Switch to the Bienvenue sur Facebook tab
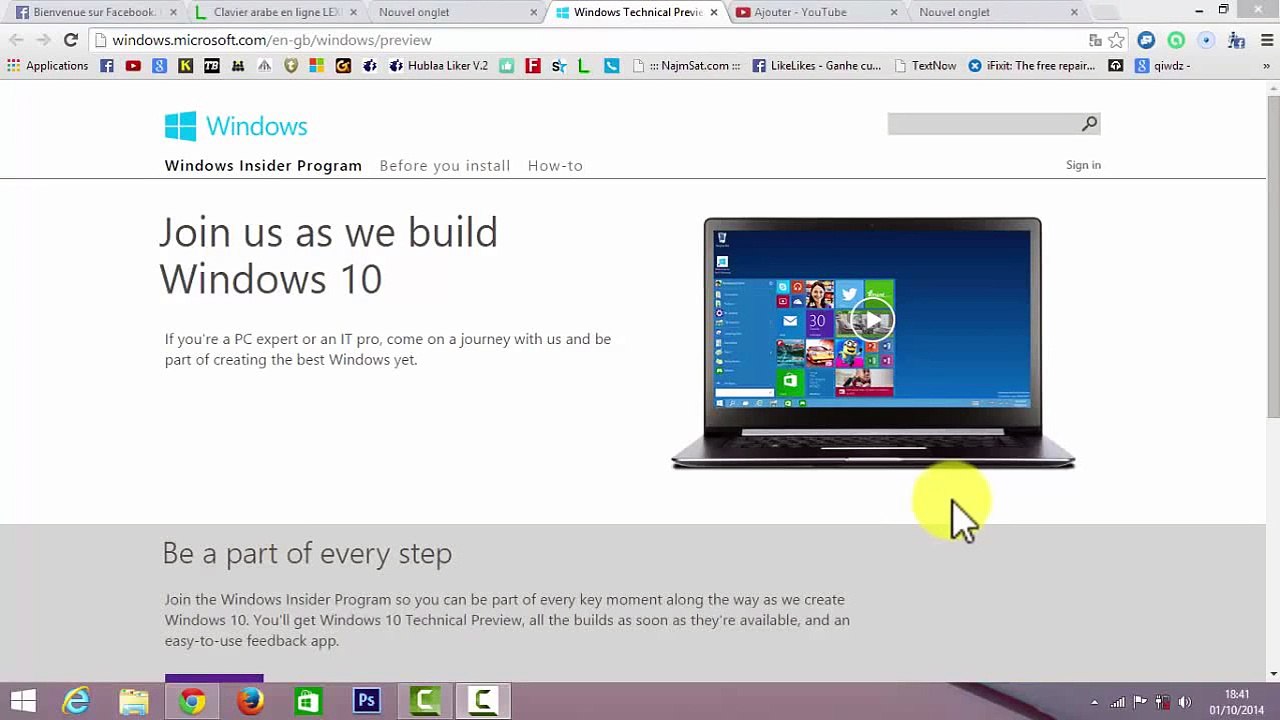Screen dimensions: 1280x720 (x=94, y=12)
